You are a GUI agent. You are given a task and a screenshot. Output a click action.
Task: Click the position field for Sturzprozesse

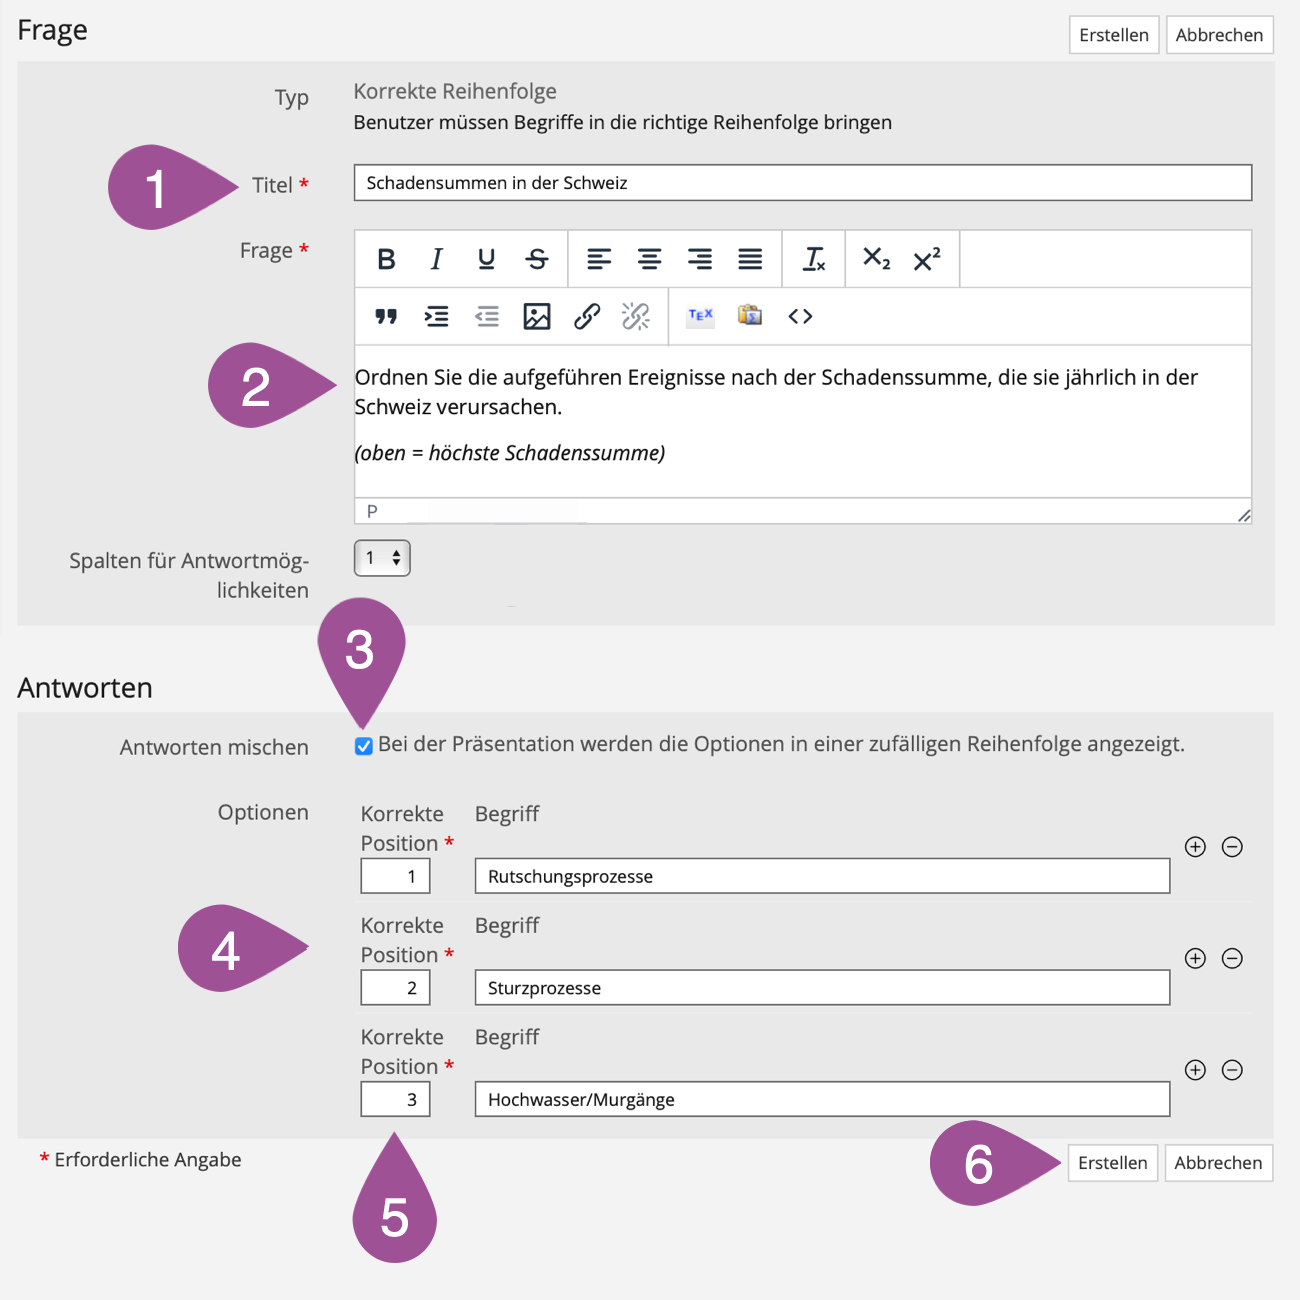396,988
